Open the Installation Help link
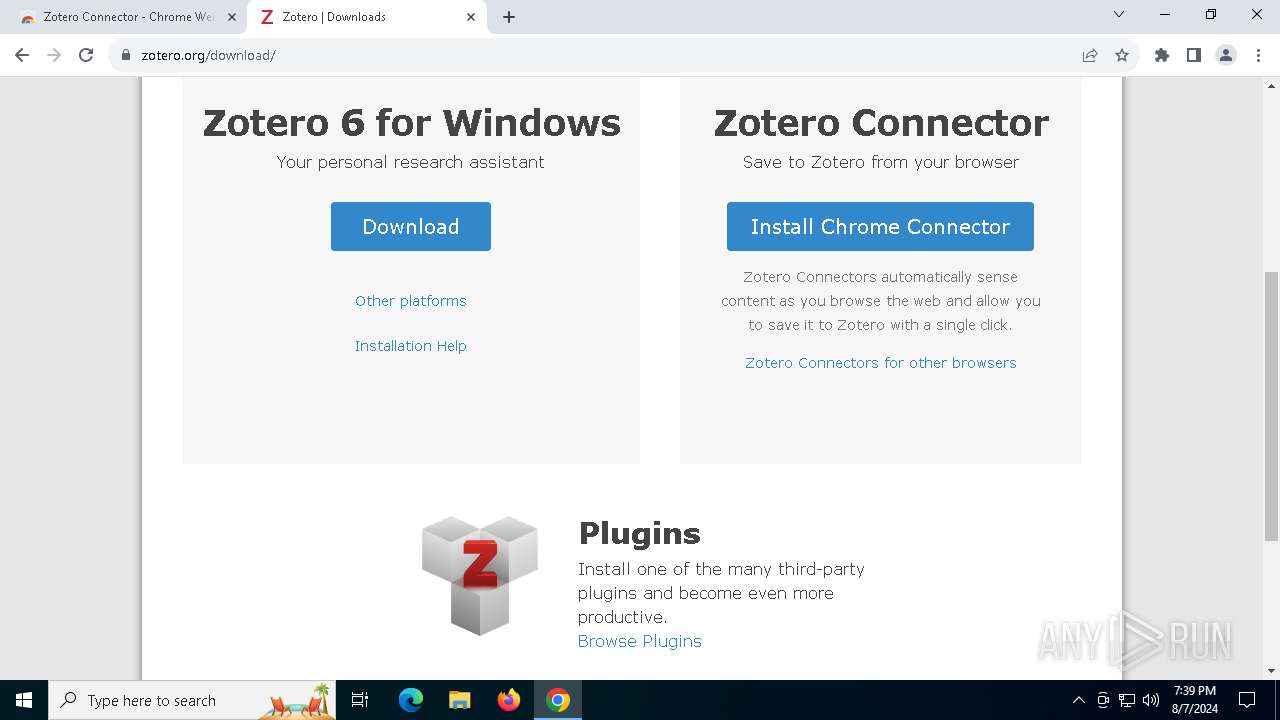This screenshot has height=720, width=1280. point(411,346)
